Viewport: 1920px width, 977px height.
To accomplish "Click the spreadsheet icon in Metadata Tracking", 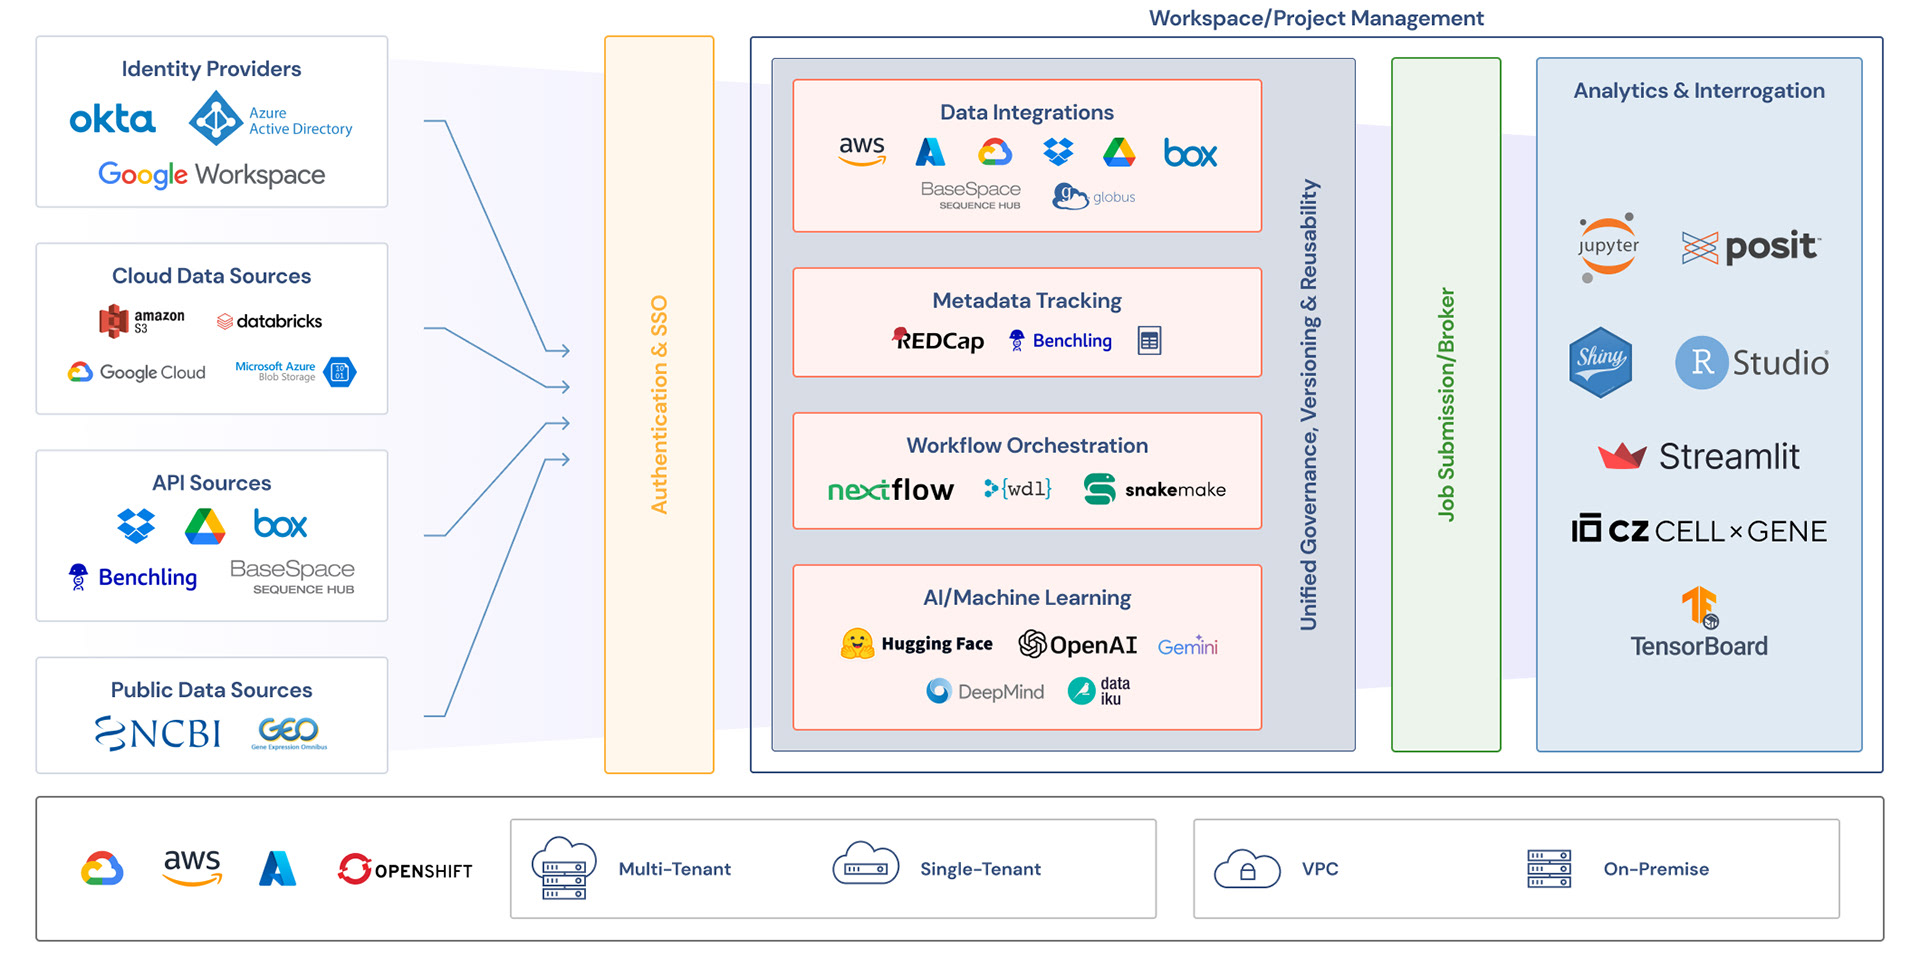I will click(x=1149, y=341).
